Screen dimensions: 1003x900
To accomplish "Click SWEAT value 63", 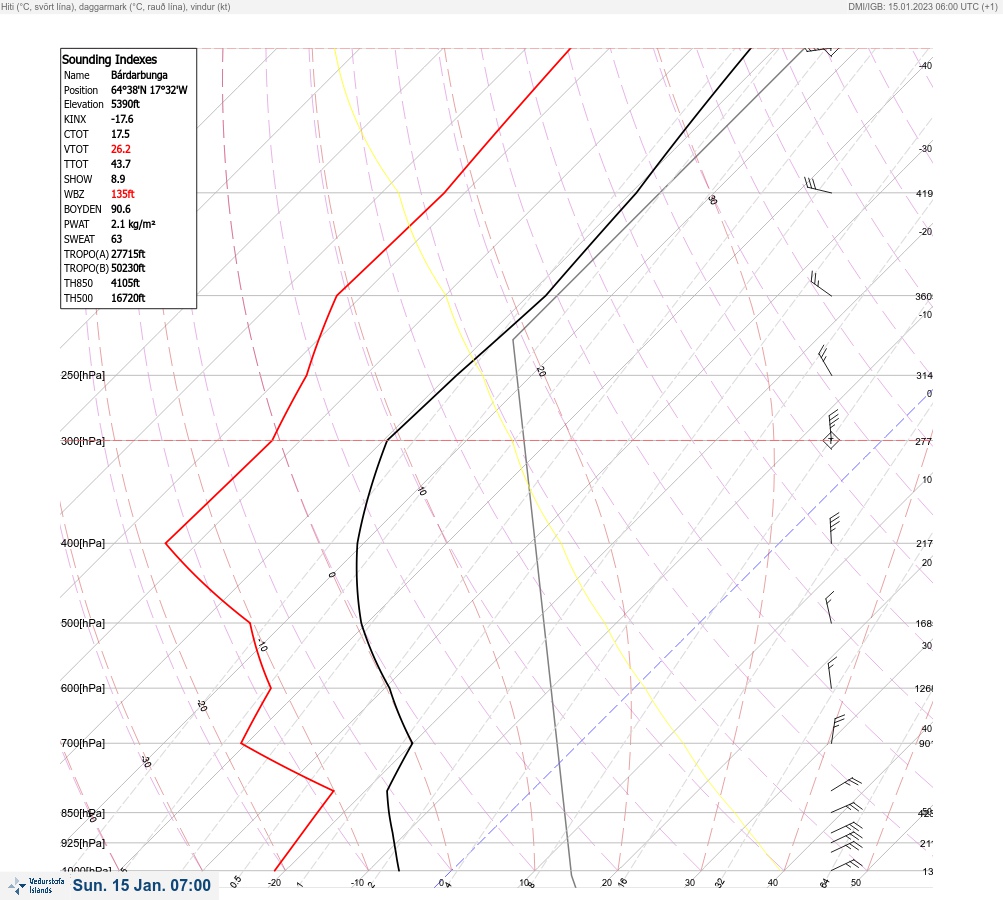I will 116,239.
